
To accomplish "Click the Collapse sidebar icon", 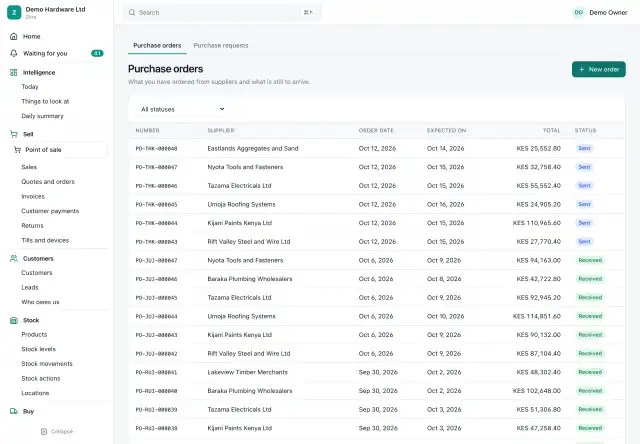I will point(44,431).
